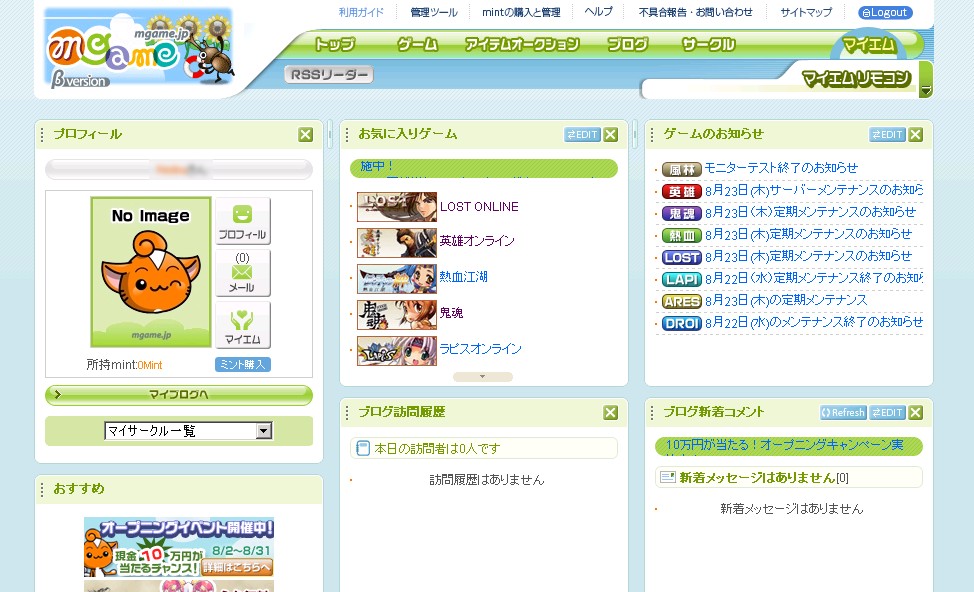Click the ミント購入 button
The width and height of the screenshot is (974, 592).
242,365
